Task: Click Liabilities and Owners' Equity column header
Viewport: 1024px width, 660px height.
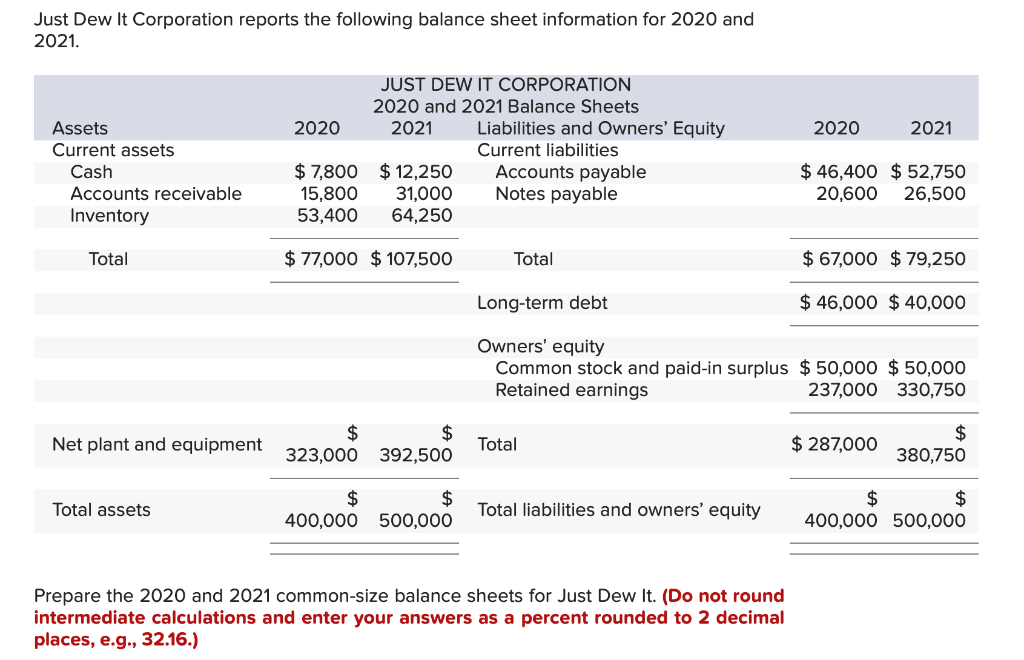Action: click(601, 129)
